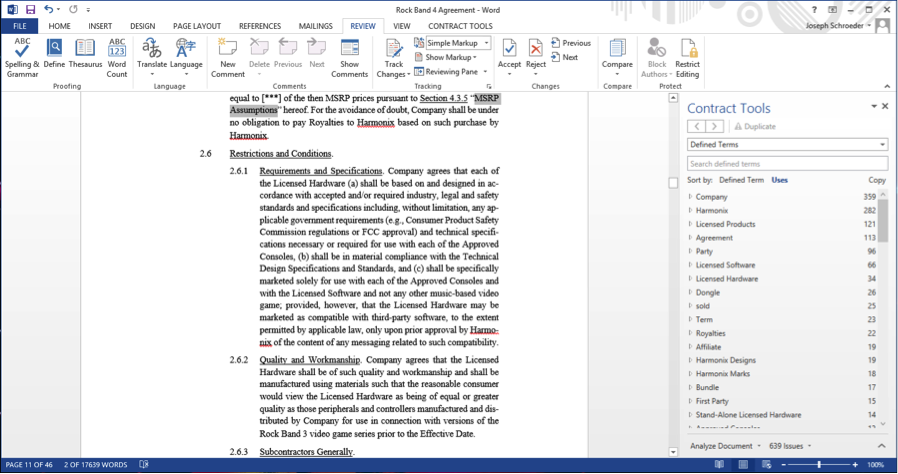Click the Duplicate button
898x474 pixels.
[x=755, y=127]
